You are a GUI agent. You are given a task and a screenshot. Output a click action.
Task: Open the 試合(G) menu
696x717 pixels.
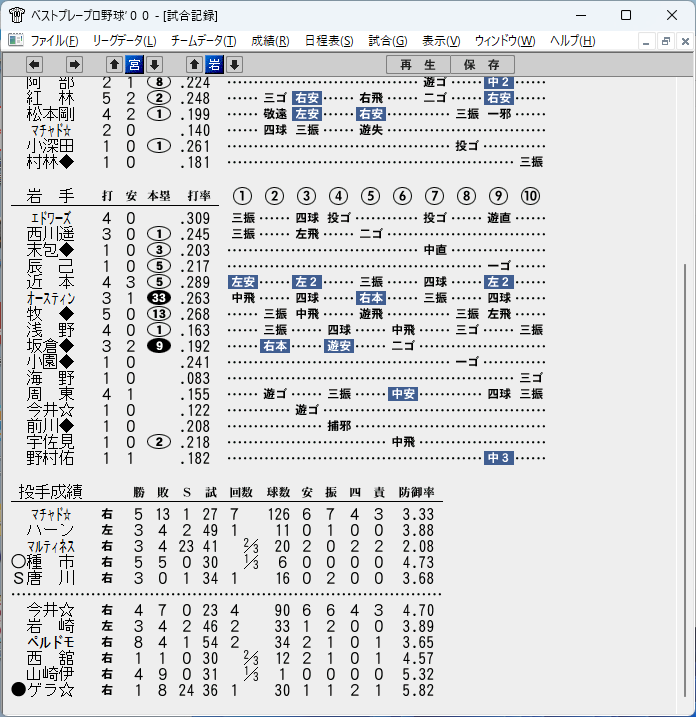[388, 41]
